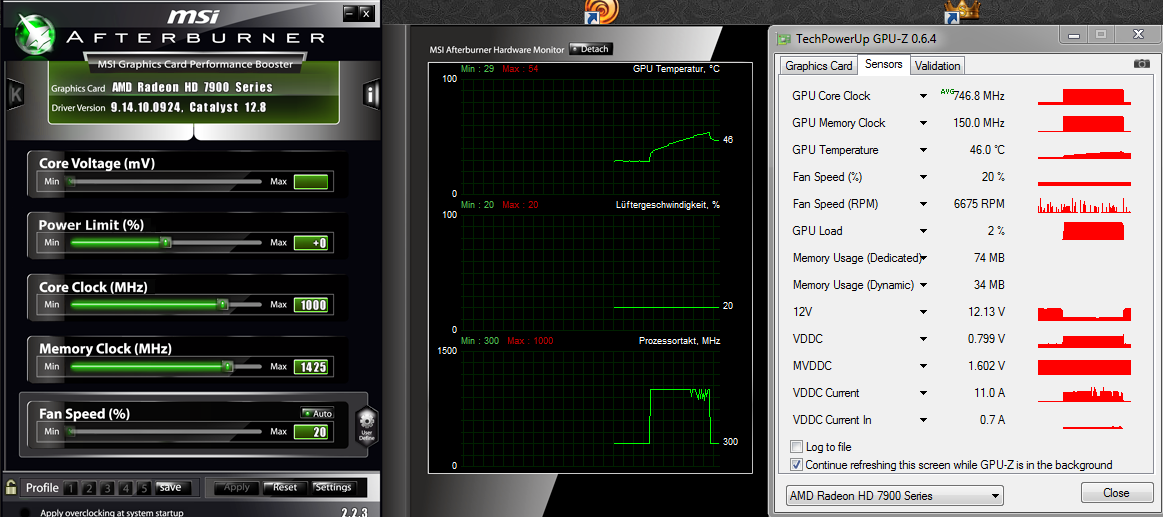Click the empty Core Voltage value field
Screen dimensions: 1163x517
coord(310,182)
